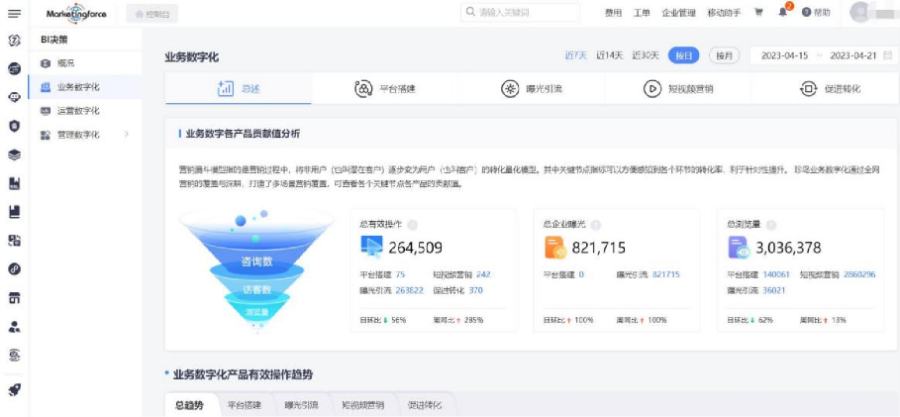Click 平台搭建 value 75
Image resolution: width=900 pixels, height=417 pixels.
[400, 275]
